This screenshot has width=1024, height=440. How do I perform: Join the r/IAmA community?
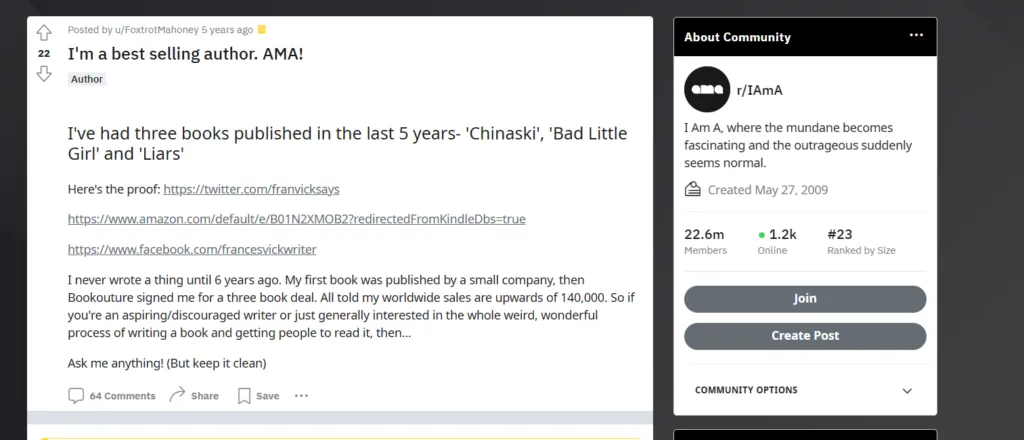(x=805, y=298)
